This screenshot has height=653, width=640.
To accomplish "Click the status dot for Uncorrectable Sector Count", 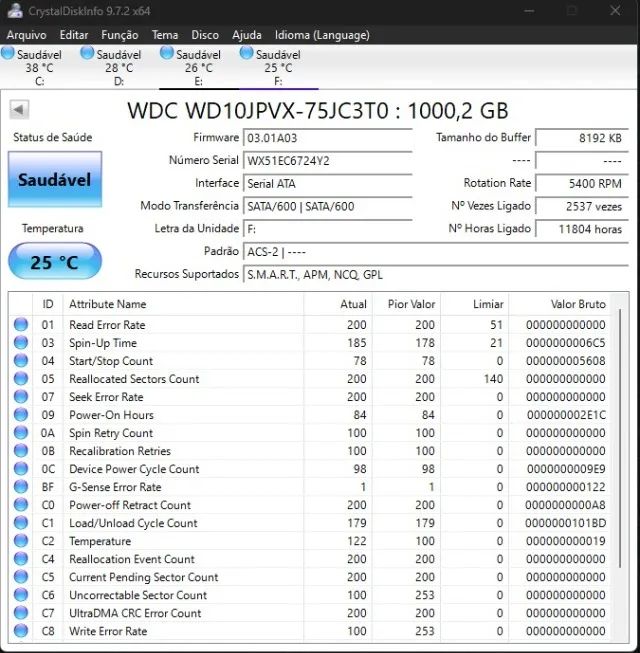I will click(x=21, y=595).
